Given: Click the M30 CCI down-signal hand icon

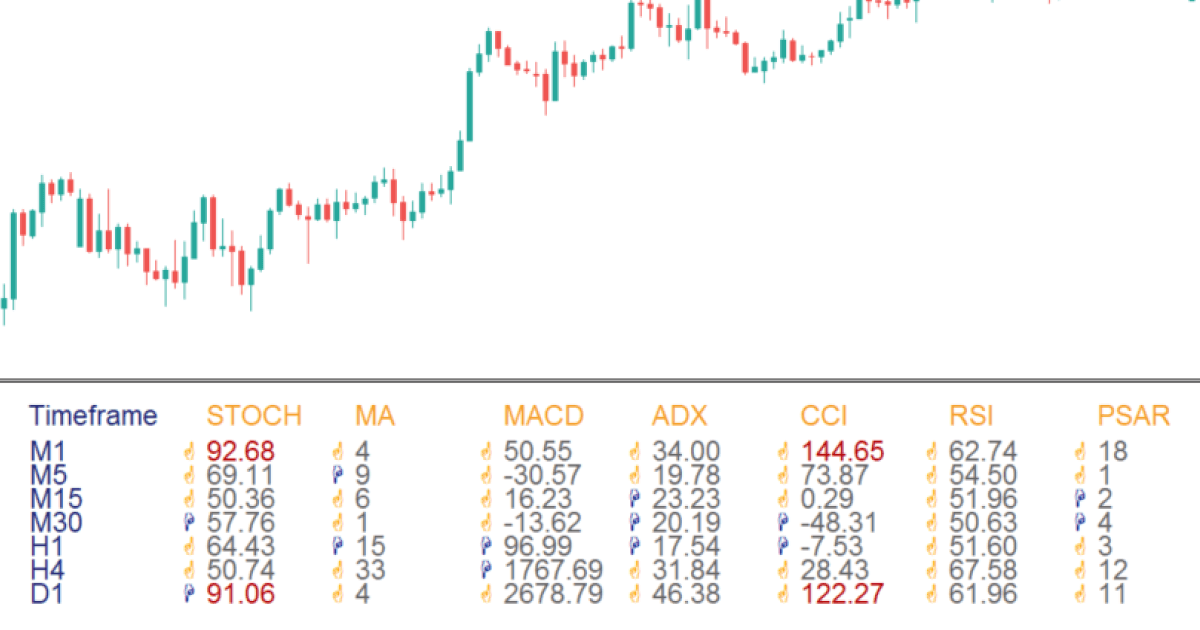Looking at the screenshot, I should (783, 523).
